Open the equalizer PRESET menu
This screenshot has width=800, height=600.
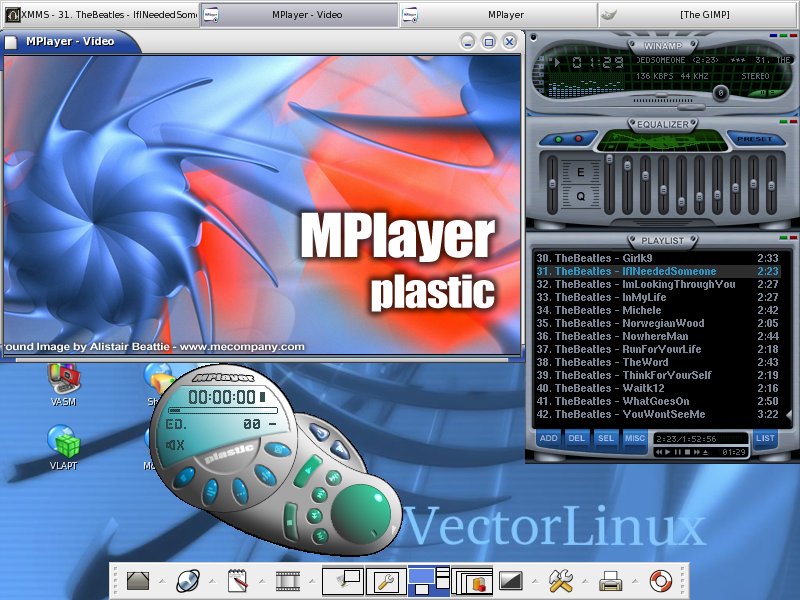pyautogui.click(x=754, y=139)
